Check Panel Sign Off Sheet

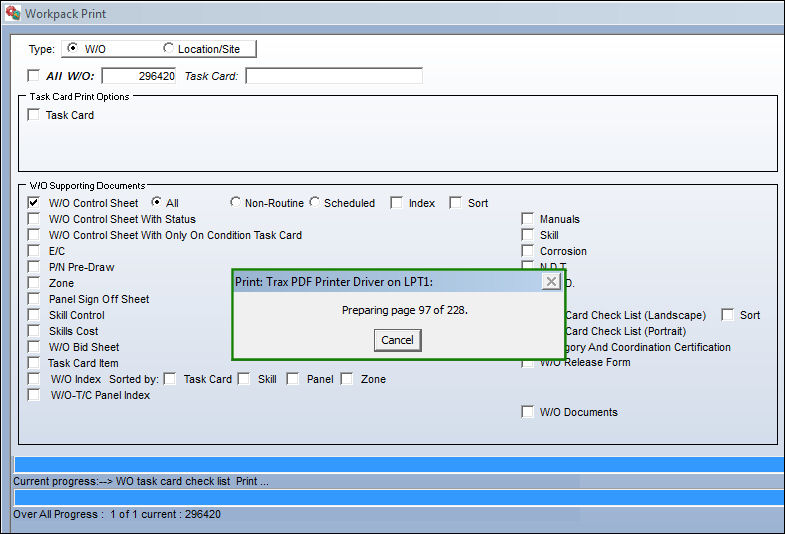[x=33, y=299]
